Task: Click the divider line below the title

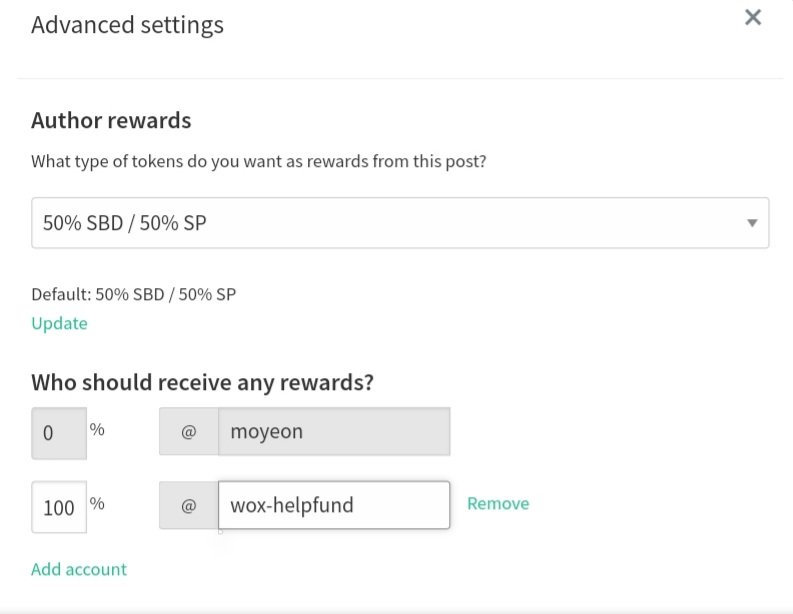Action: point(400,78)
